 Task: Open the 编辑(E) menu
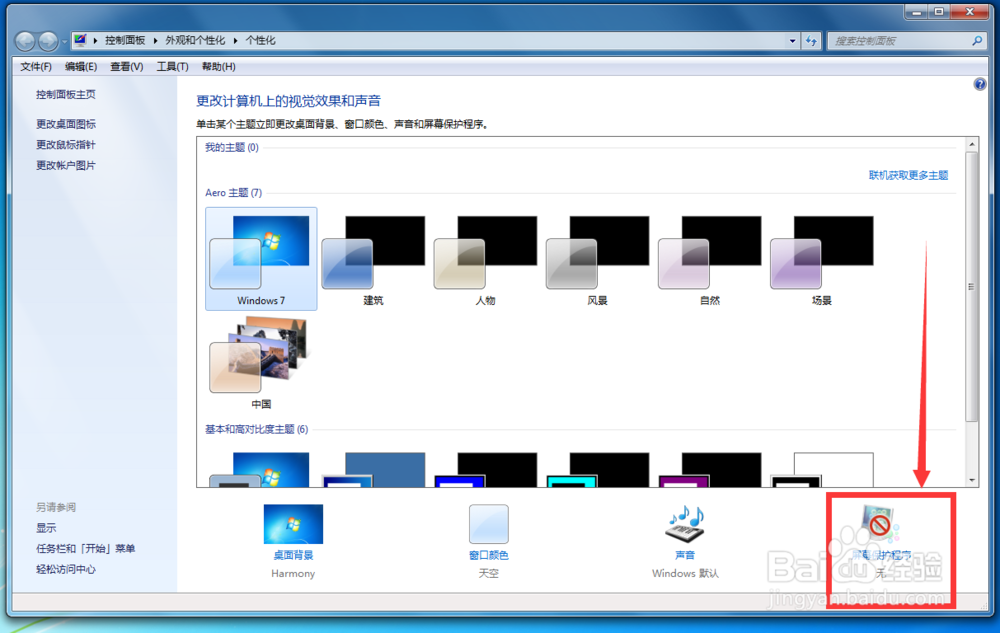coord(81,66)
